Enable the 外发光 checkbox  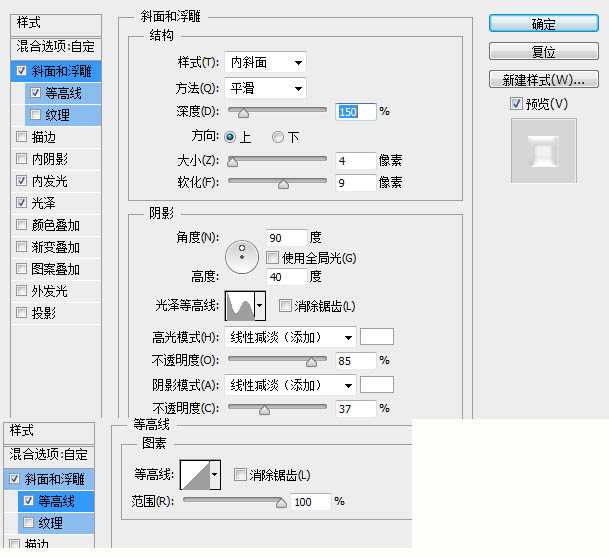click(x=21, y=290)
